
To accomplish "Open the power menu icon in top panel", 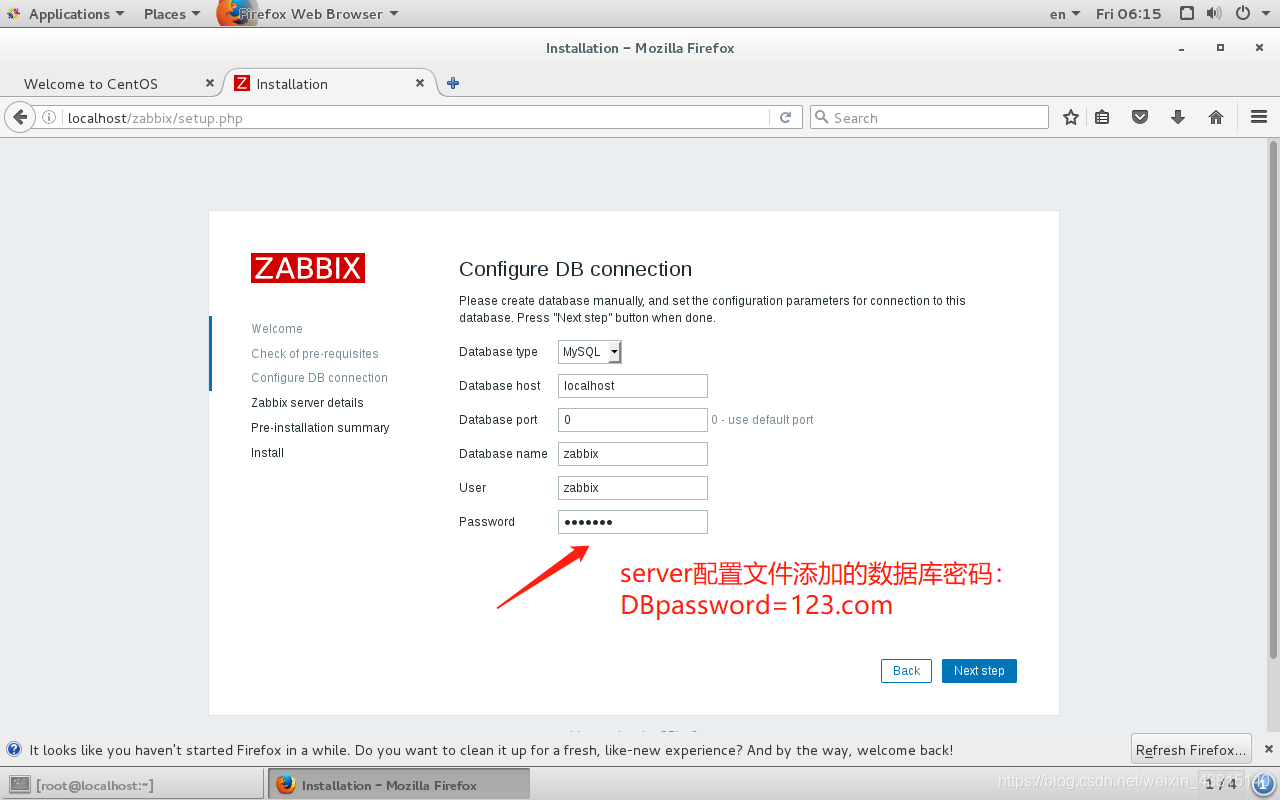I will point(1243,14).
